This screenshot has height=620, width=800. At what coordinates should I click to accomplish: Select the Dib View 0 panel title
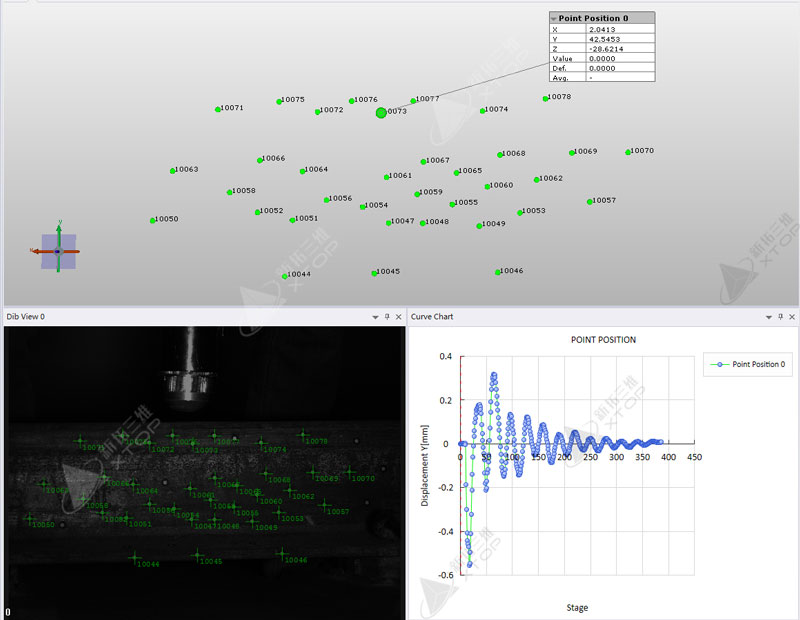(26, 317)
